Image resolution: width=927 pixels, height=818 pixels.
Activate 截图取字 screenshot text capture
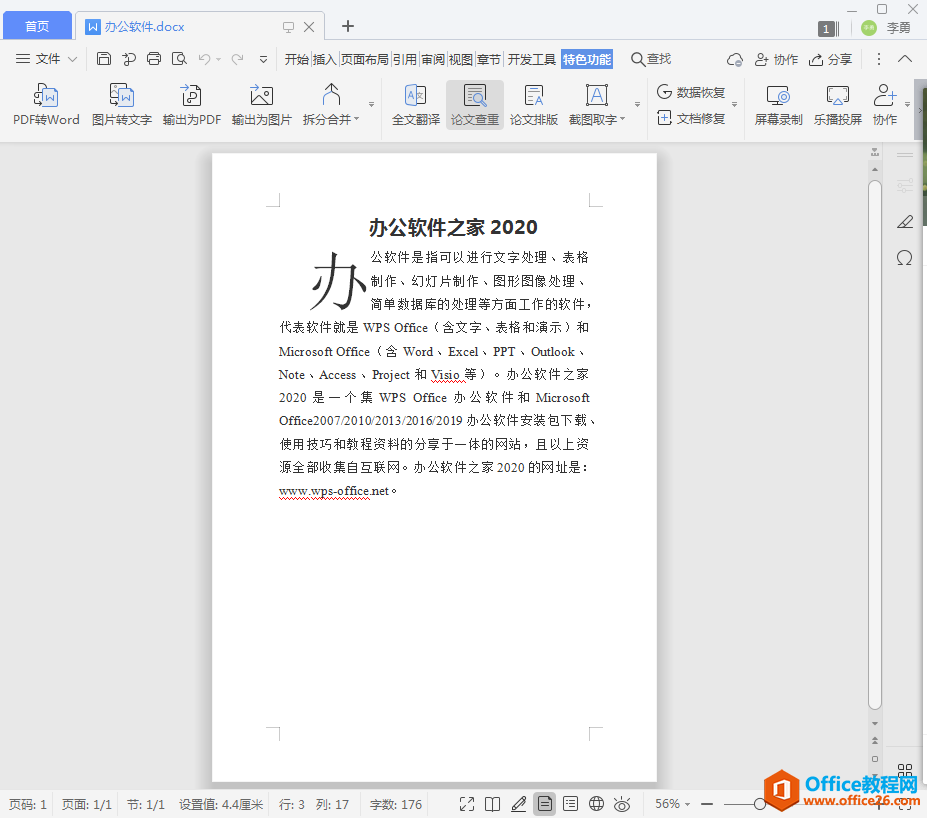pyautogui.click(x=597, y=105)
